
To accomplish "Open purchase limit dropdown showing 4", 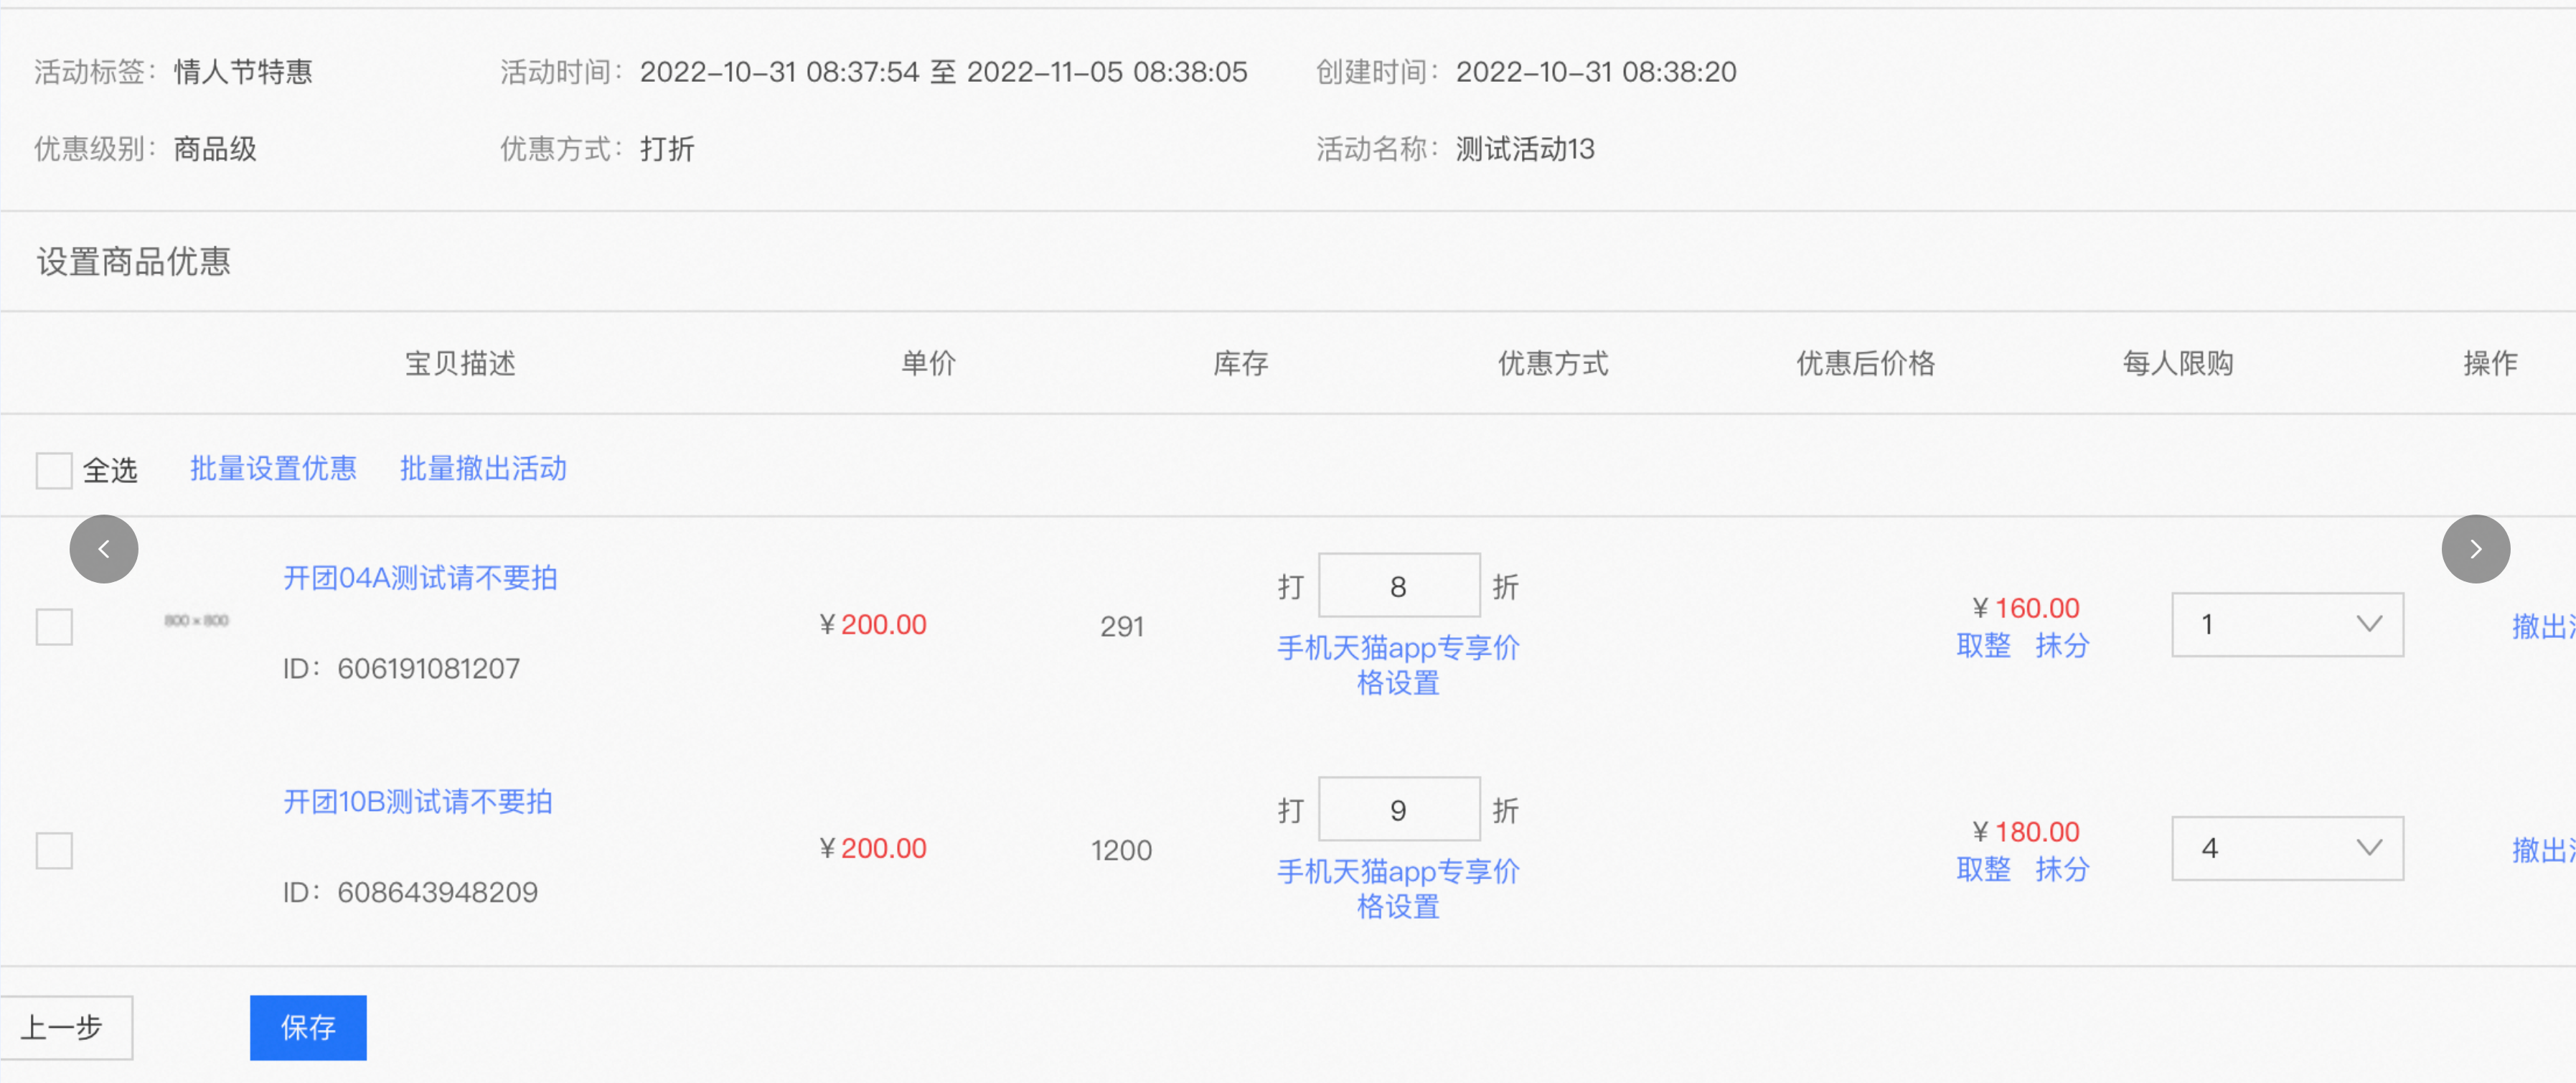I will (2286, 849).
